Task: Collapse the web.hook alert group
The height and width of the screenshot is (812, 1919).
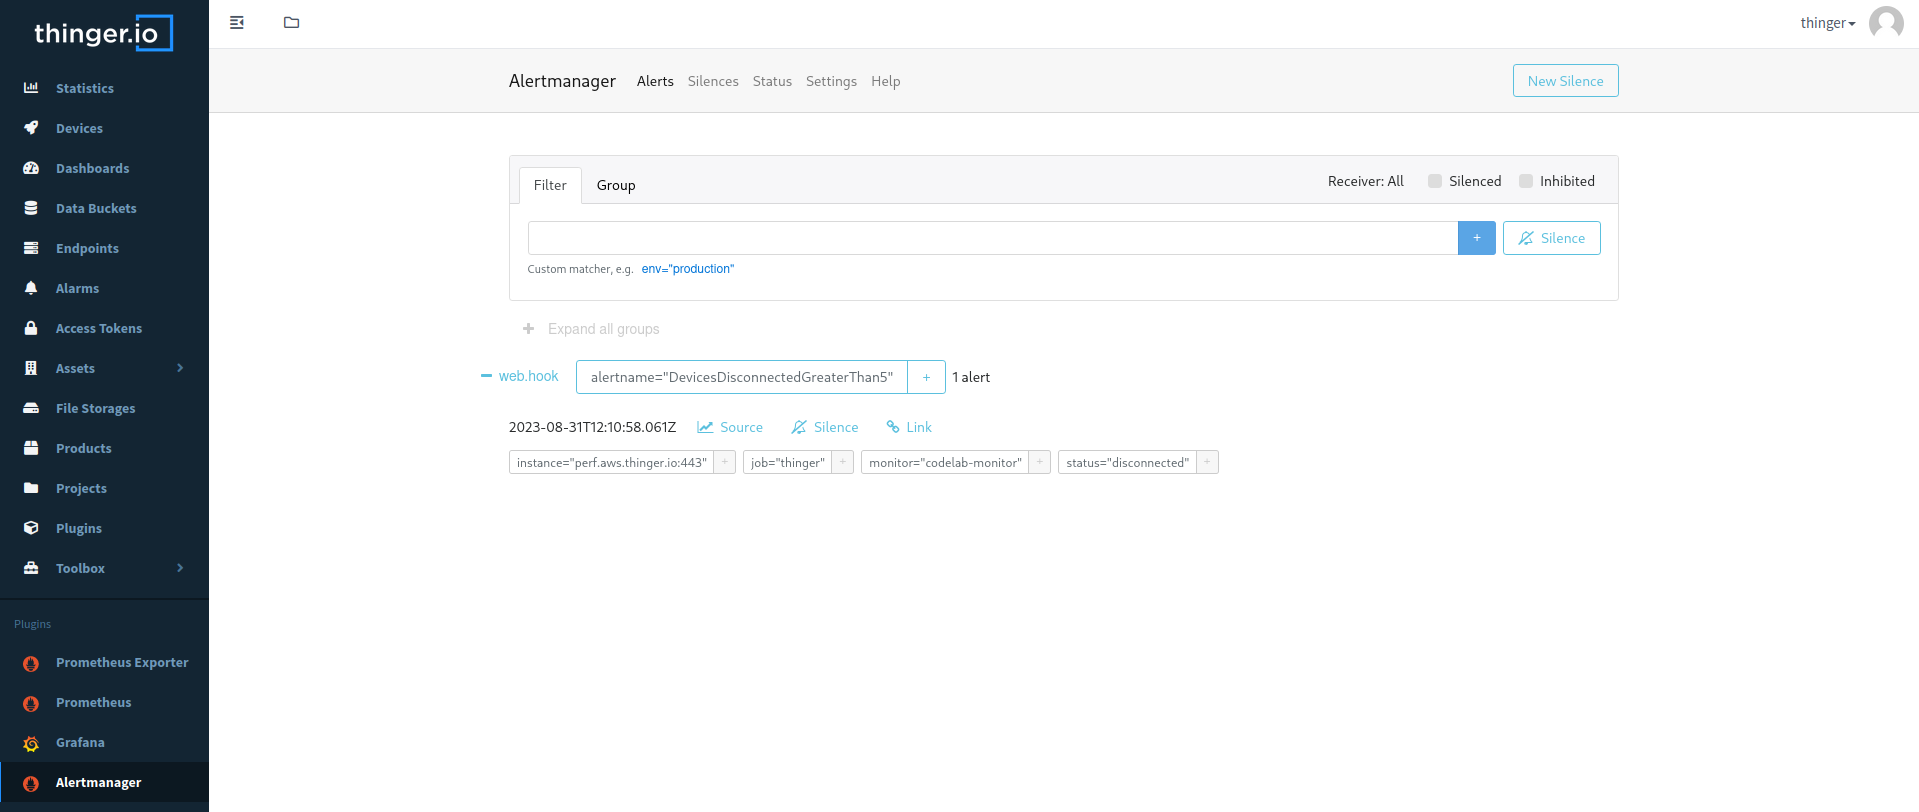Action: point(486,376)
